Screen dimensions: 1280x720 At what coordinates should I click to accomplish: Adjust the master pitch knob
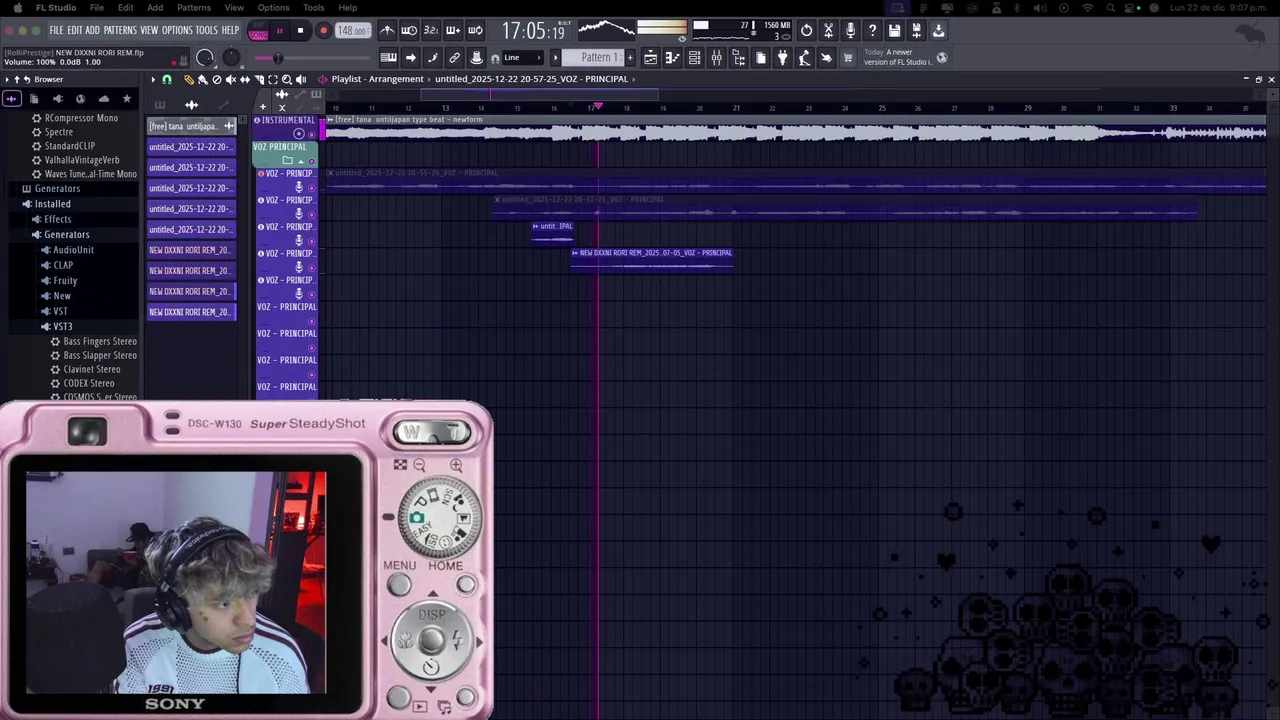[x=230, y=58]
